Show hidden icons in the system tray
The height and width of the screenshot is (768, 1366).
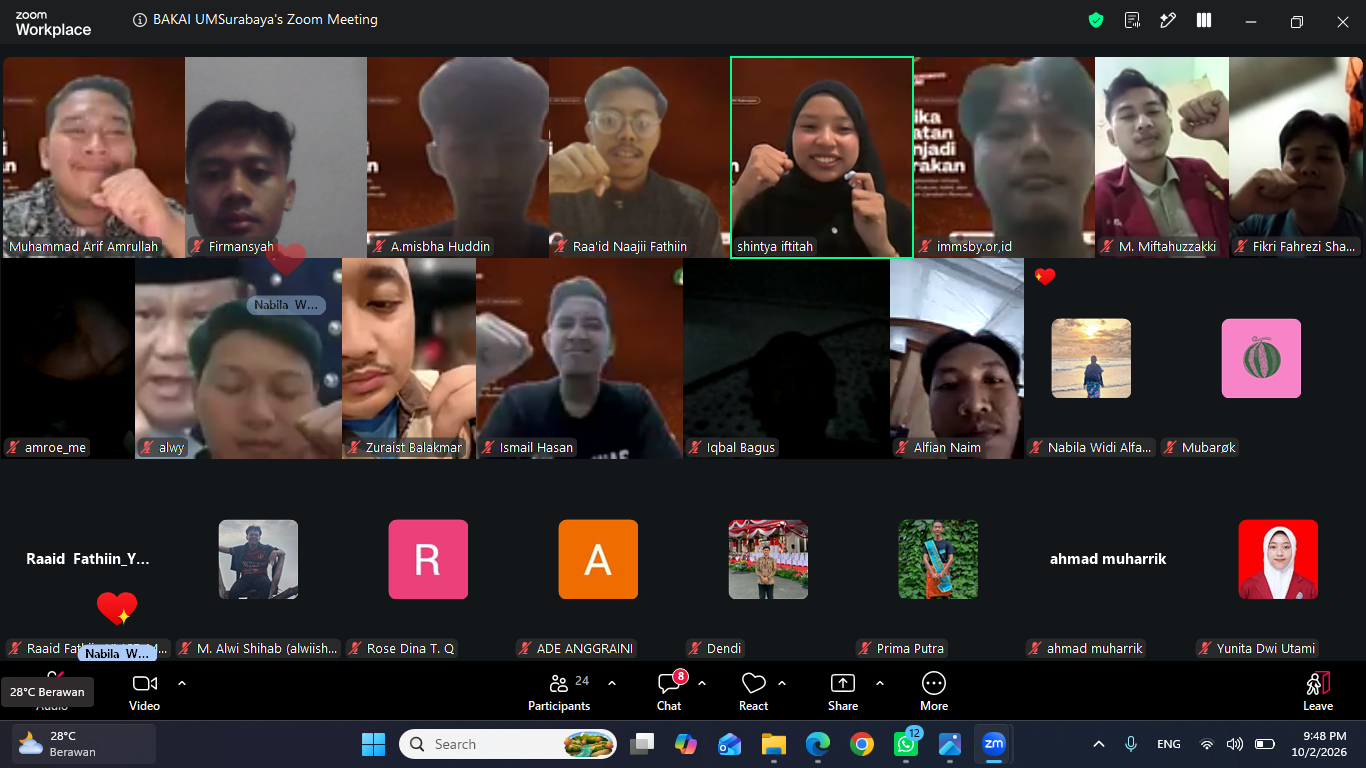click(1099, 744)
